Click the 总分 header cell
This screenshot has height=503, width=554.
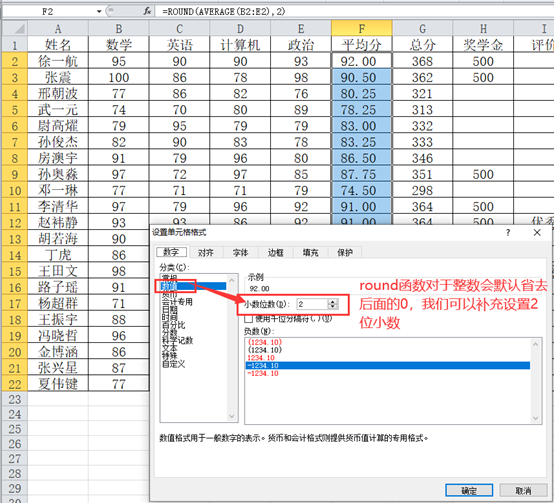click(422, 45)
